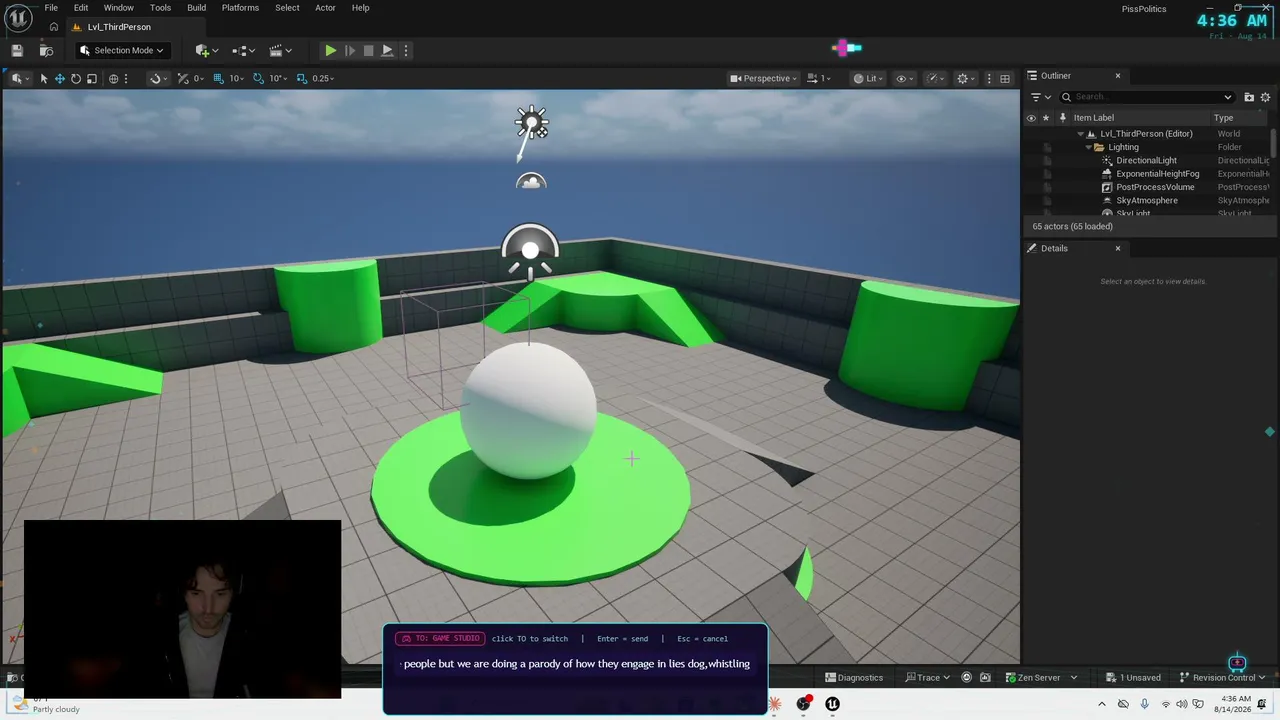Open play options three-dot menu
The height and width of the screenshot is (720, 1280).
pyautogui.click(x=405, y=50)
